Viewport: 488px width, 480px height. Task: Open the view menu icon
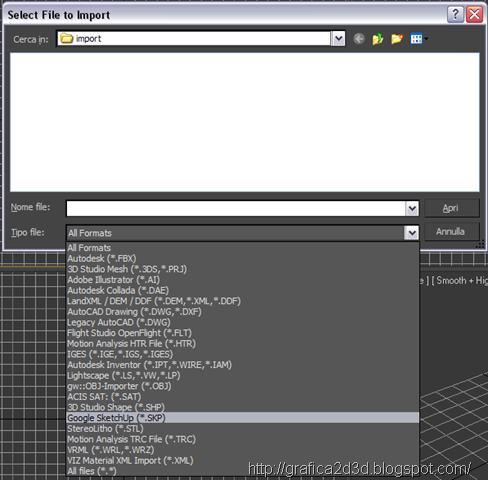point(419,39)
